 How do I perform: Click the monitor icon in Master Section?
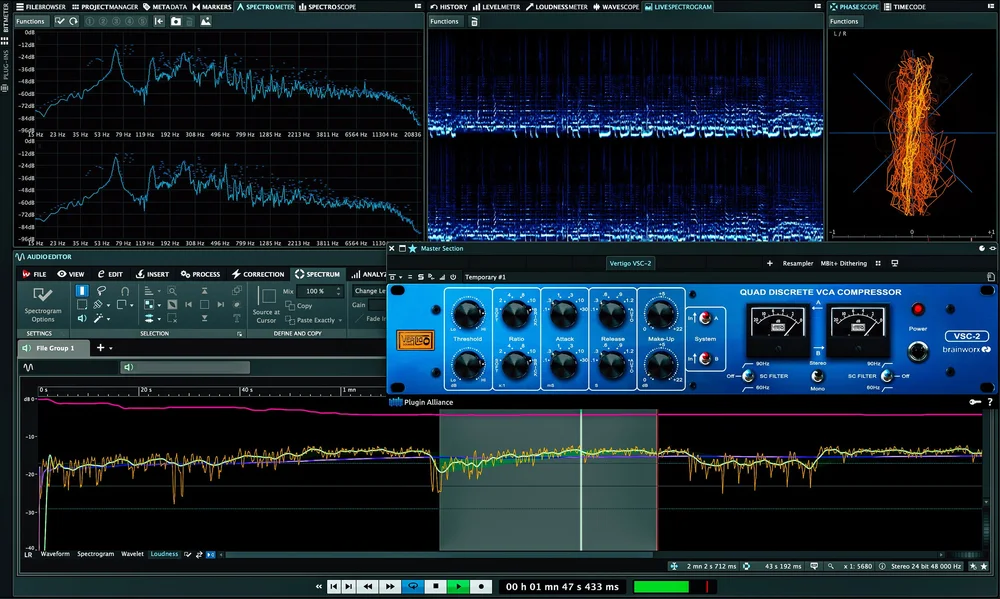pos(895,263)
